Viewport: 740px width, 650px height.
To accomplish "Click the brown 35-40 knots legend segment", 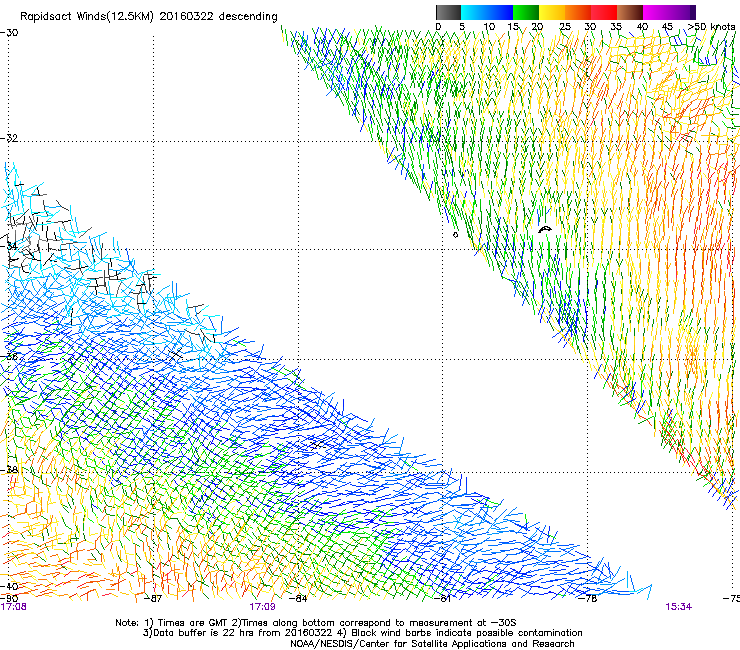I will pyautogui.click(x=630, y=12).
